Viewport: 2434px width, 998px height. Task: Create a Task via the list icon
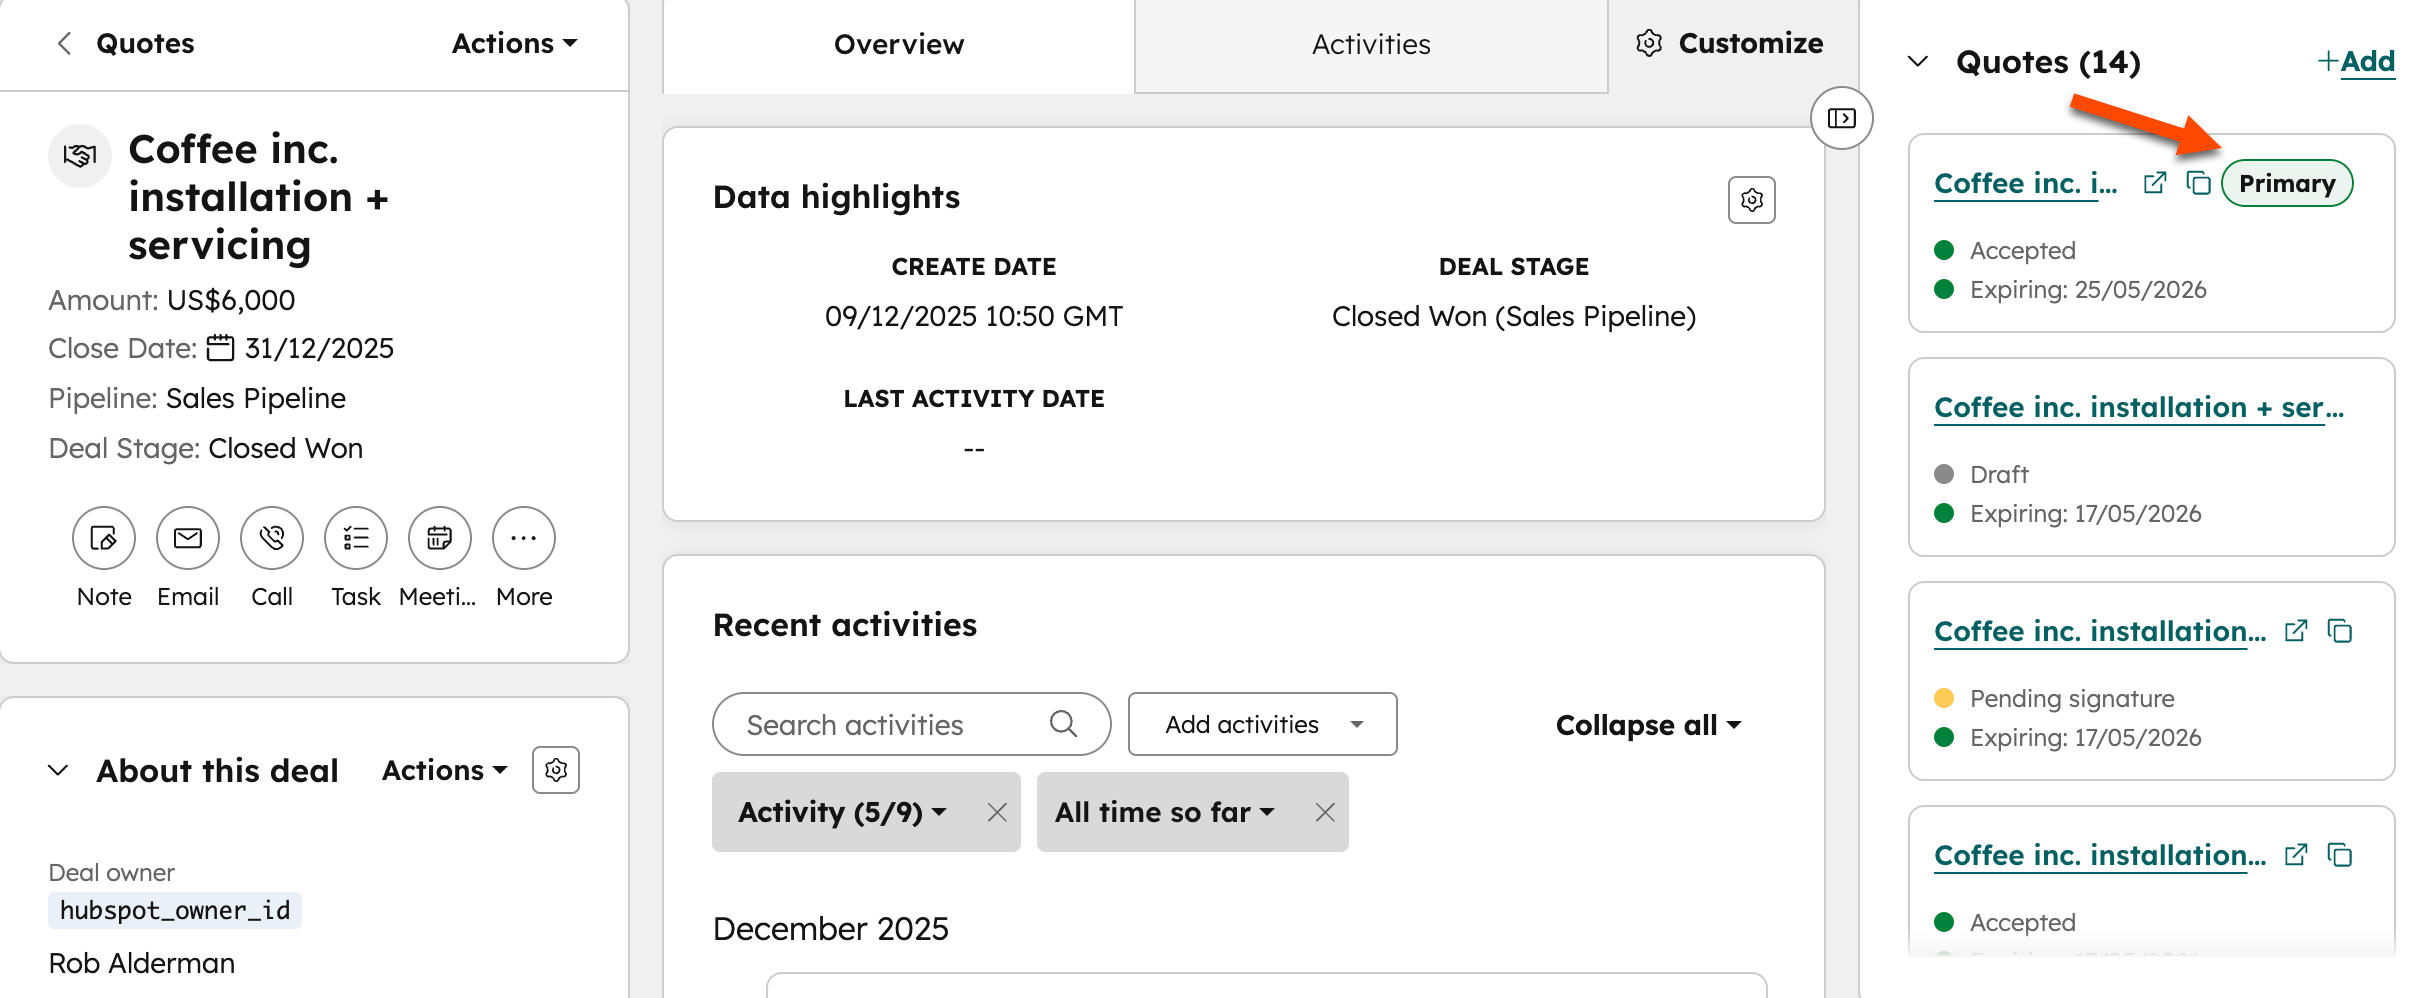(x=356, y=538)
